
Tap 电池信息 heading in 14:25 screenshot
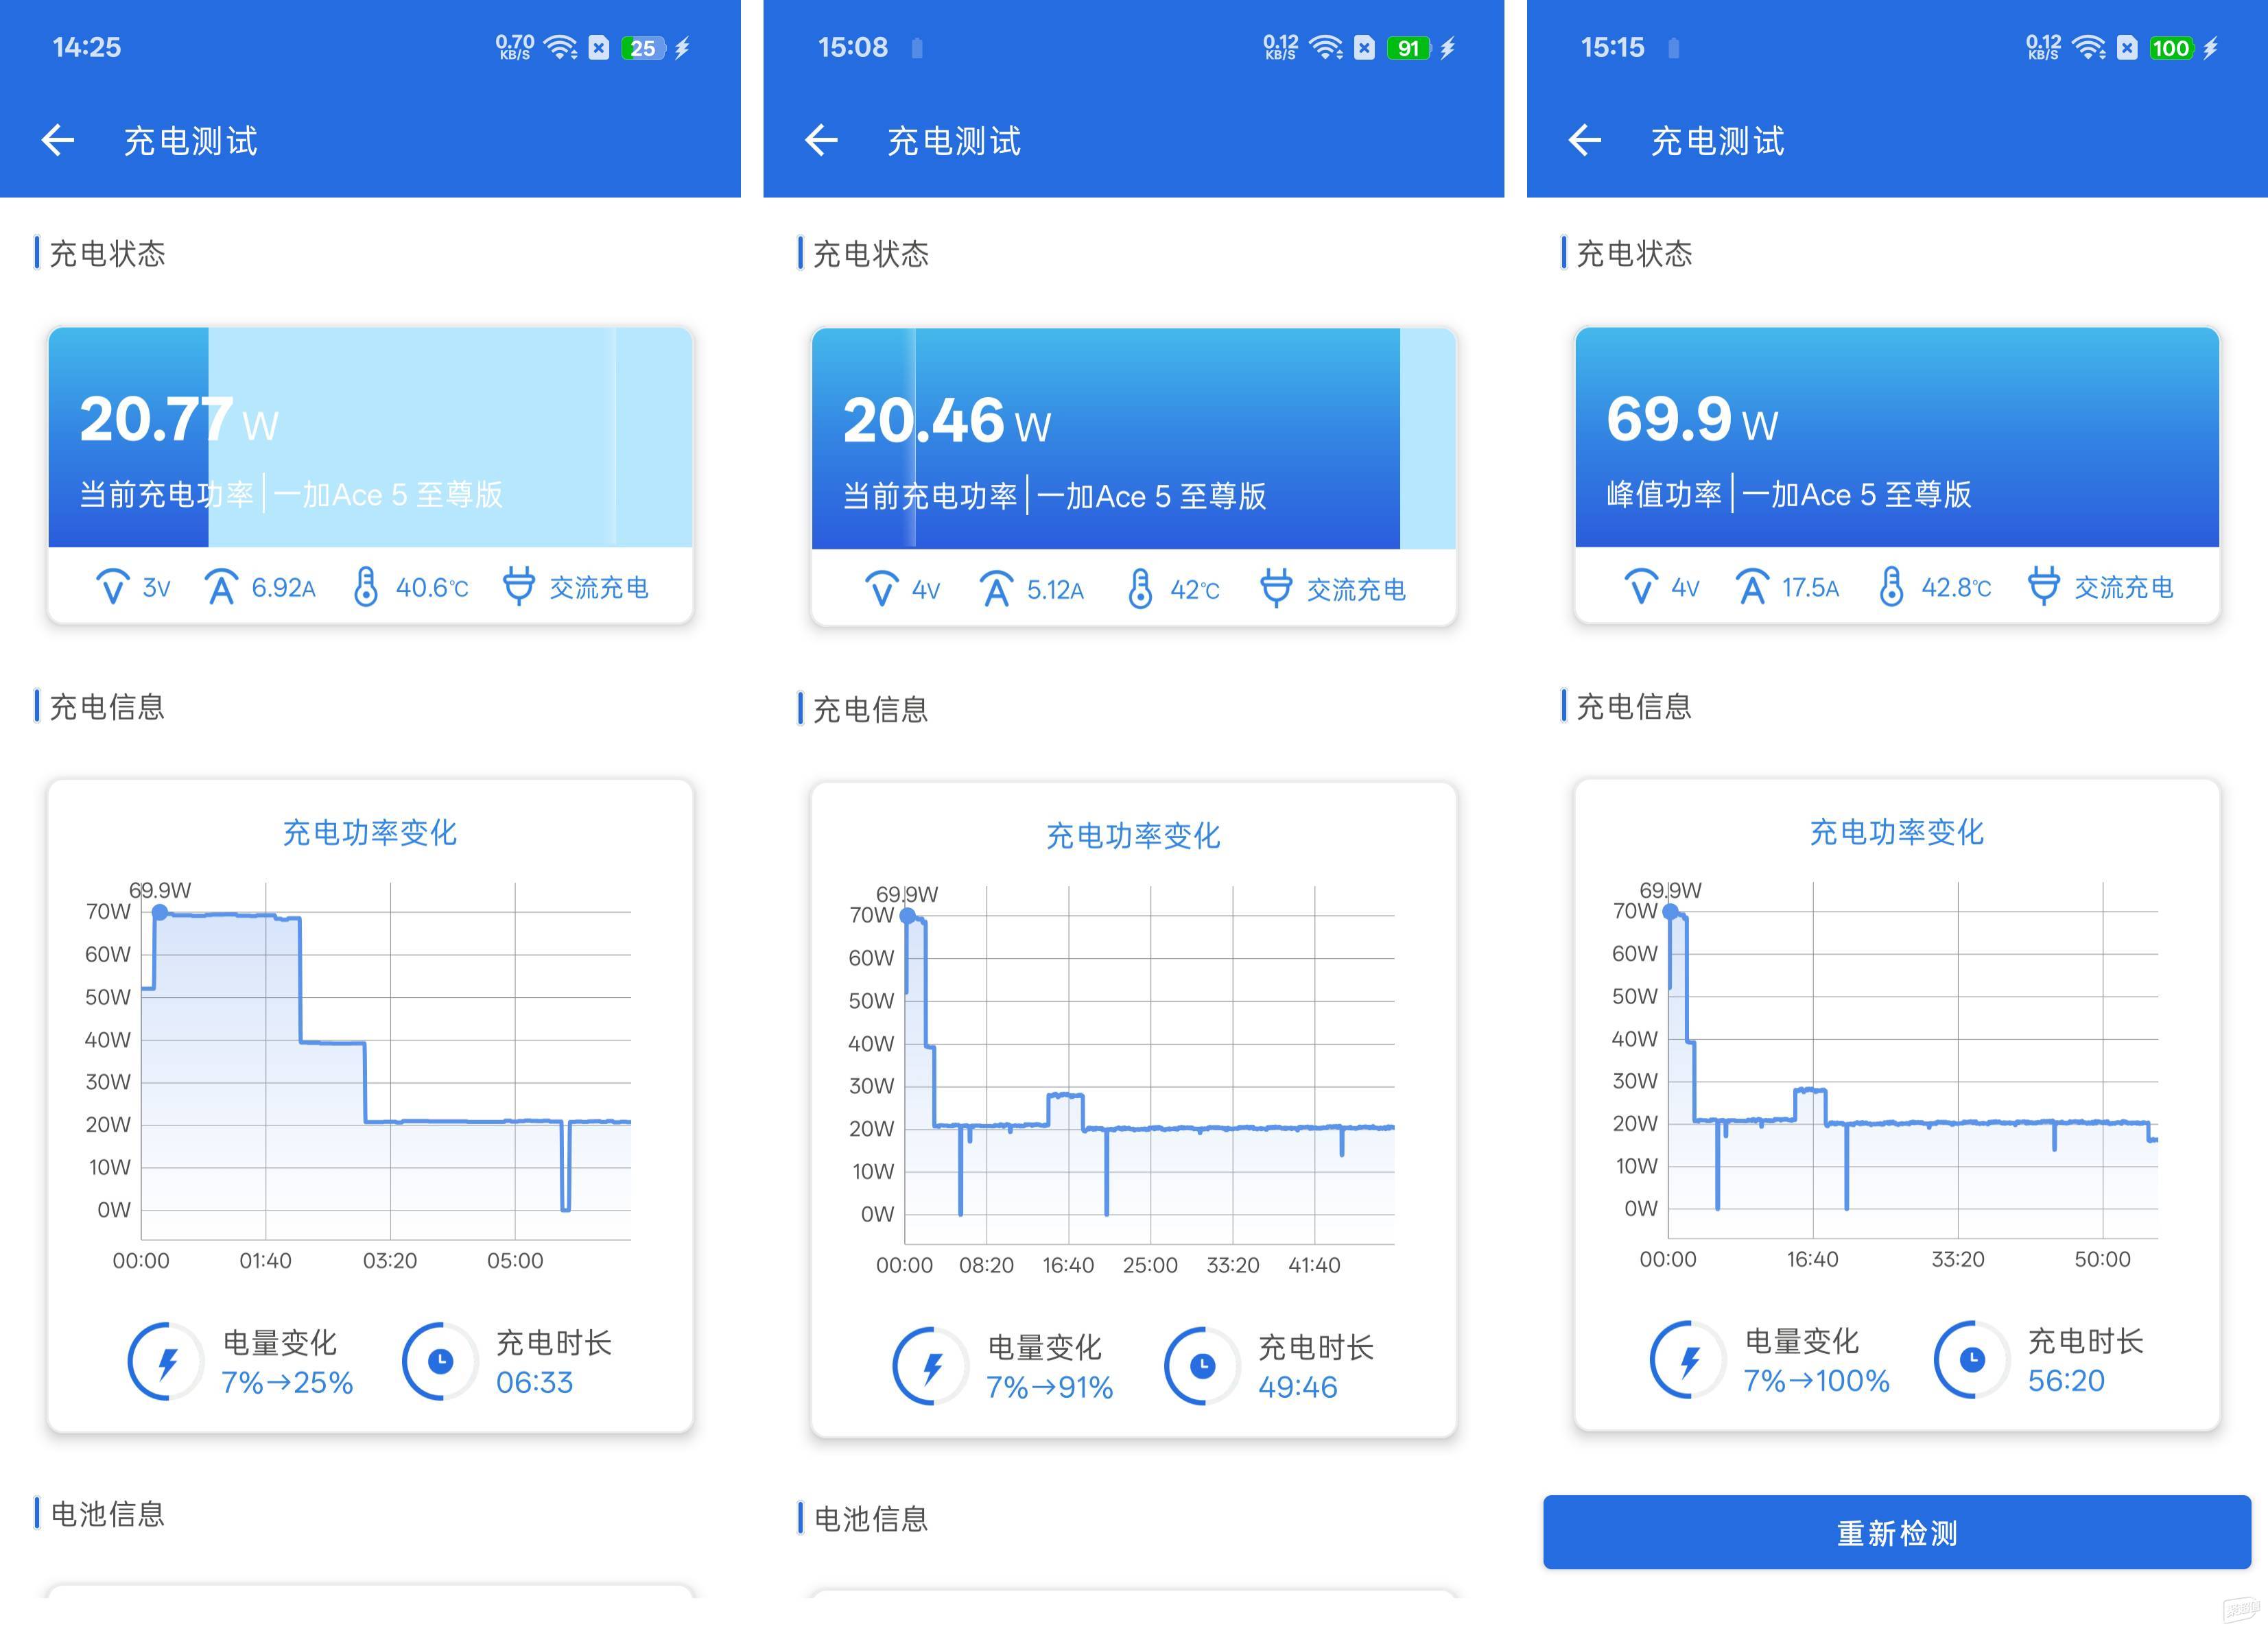tap(107, 1513)
